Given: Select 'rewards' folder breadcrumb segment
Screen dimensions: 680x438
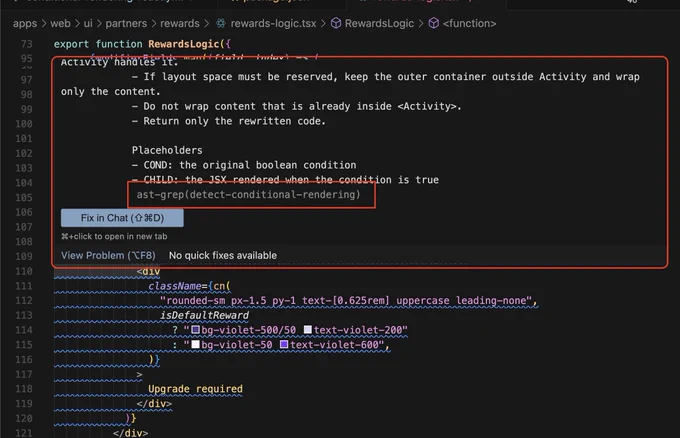Looking at the screenshot, I should 180,23.
